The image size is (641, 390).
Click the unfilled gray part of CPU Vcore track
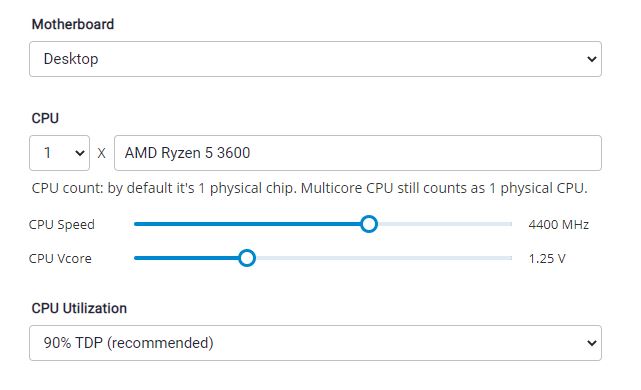coord(384,258)
